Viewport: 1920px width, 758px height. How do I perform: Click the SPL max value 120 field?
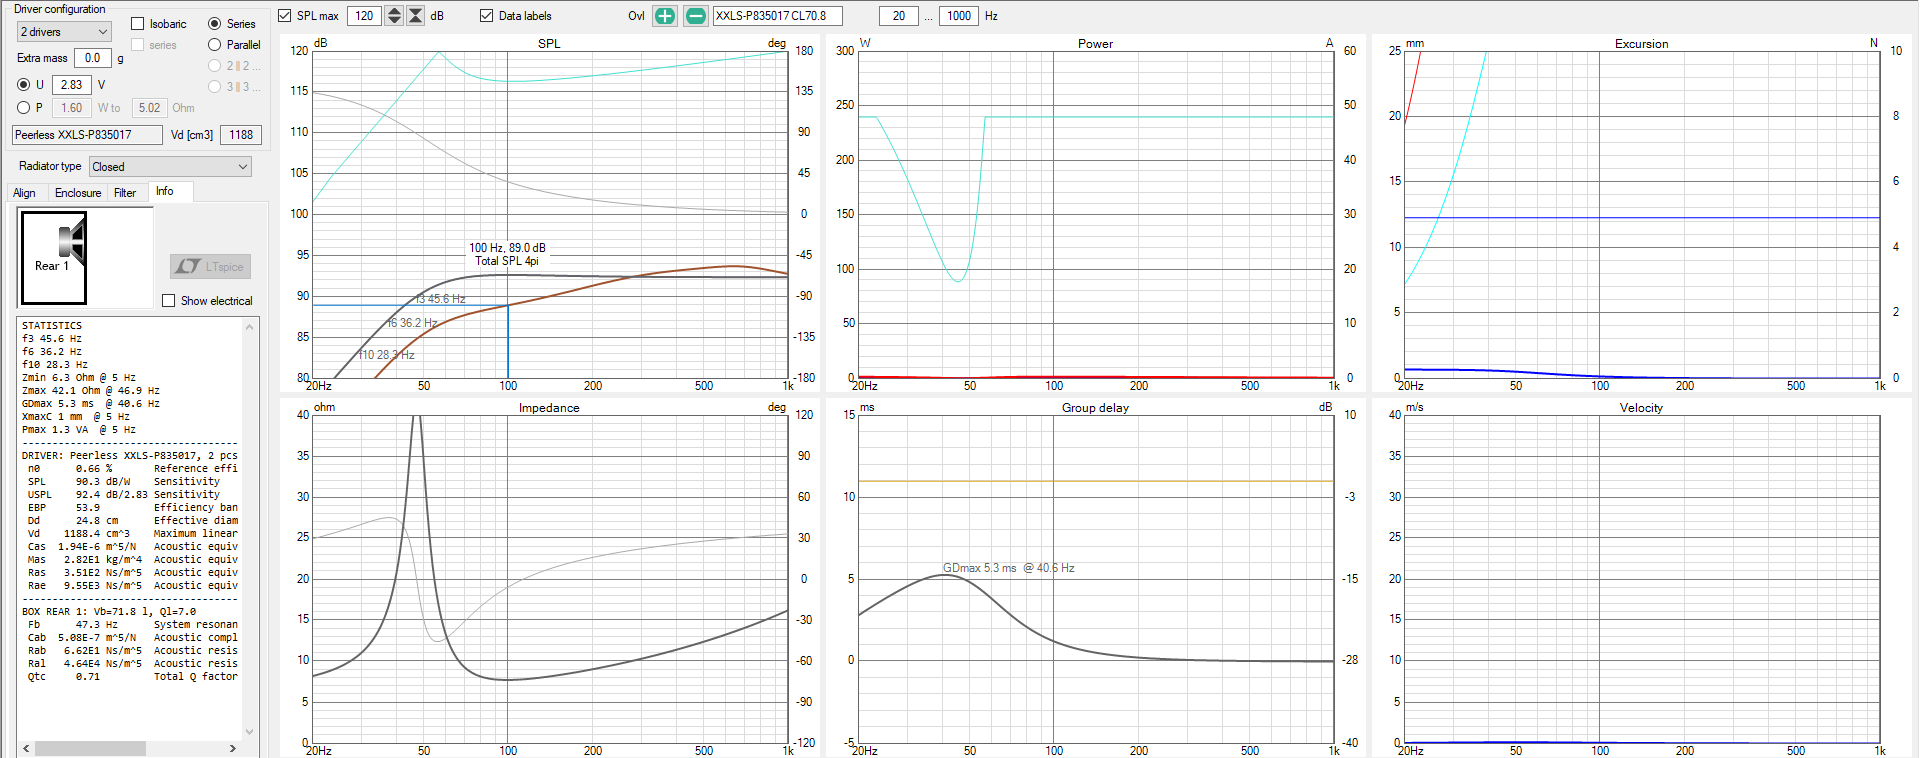365,16
